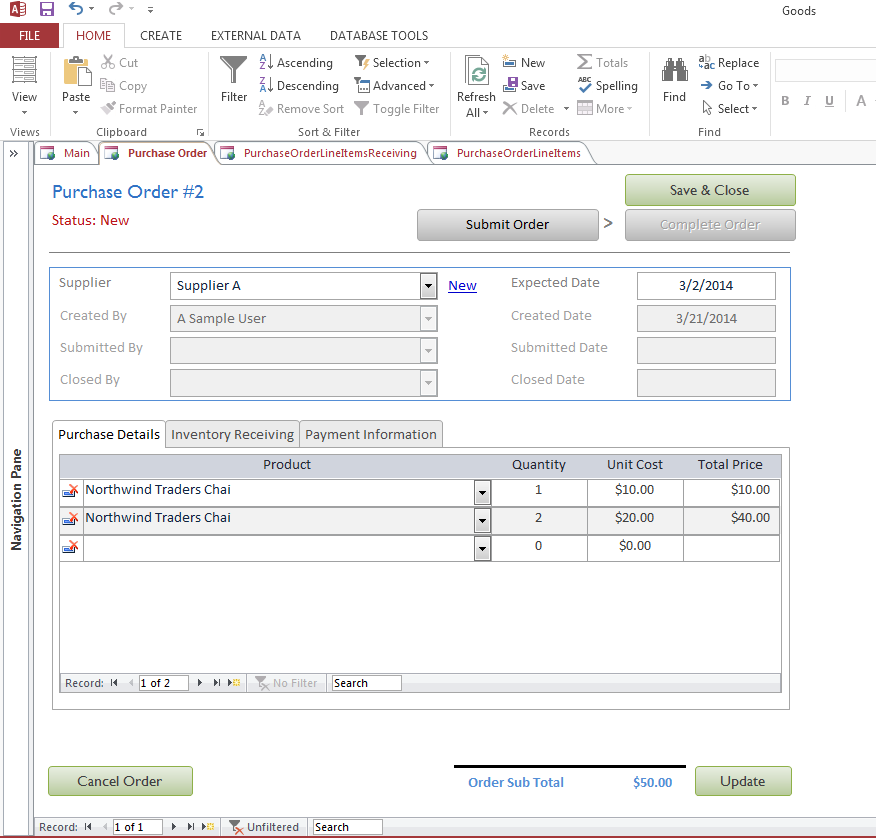
Task: Click the New link beside Supplier
Action: pos(462,286)
